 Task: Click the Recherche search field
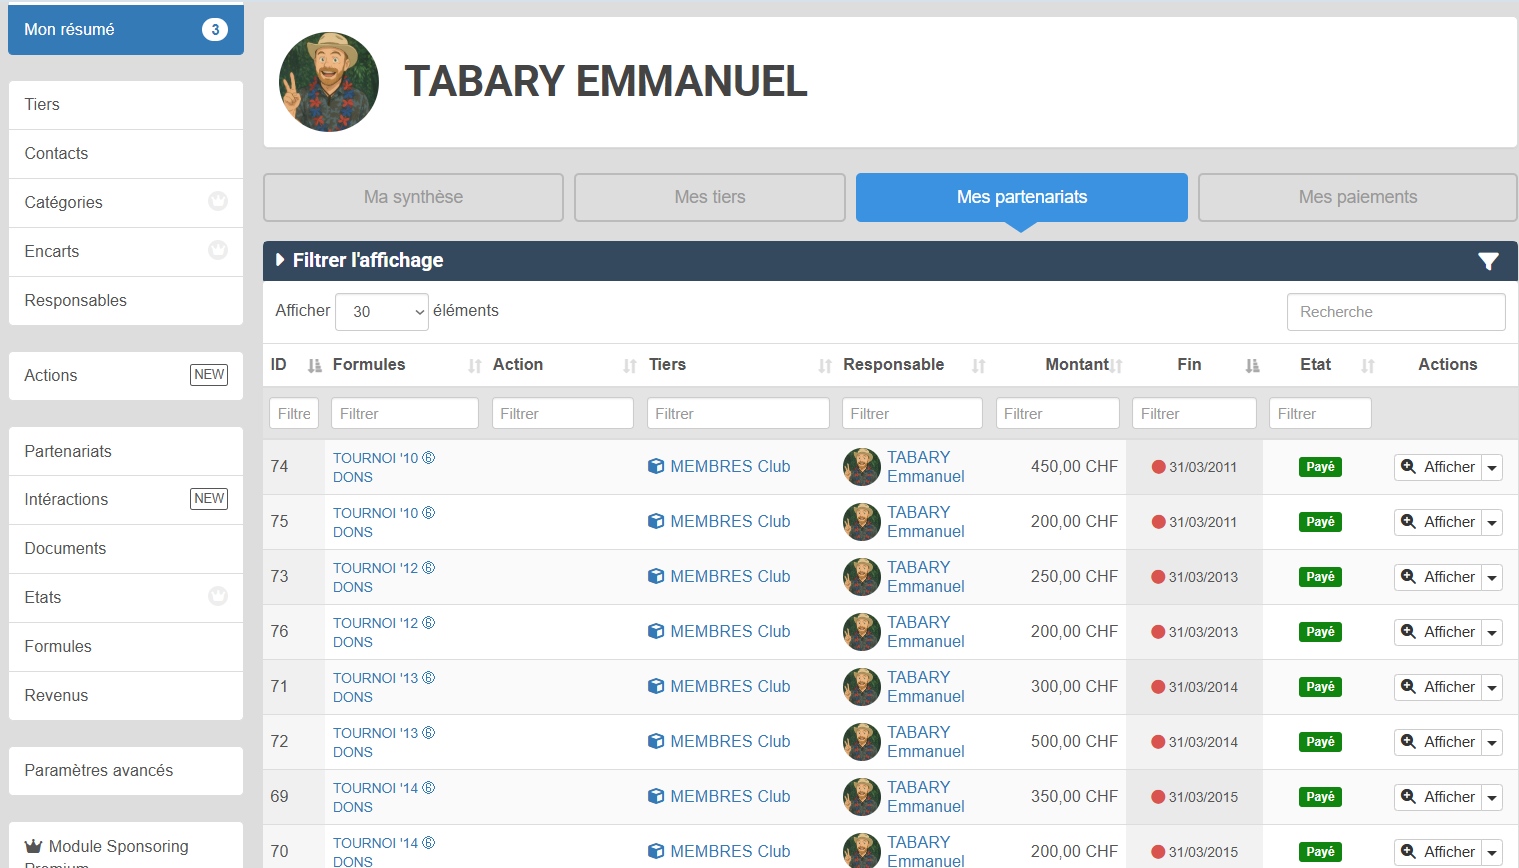[x=1395, y=312]
